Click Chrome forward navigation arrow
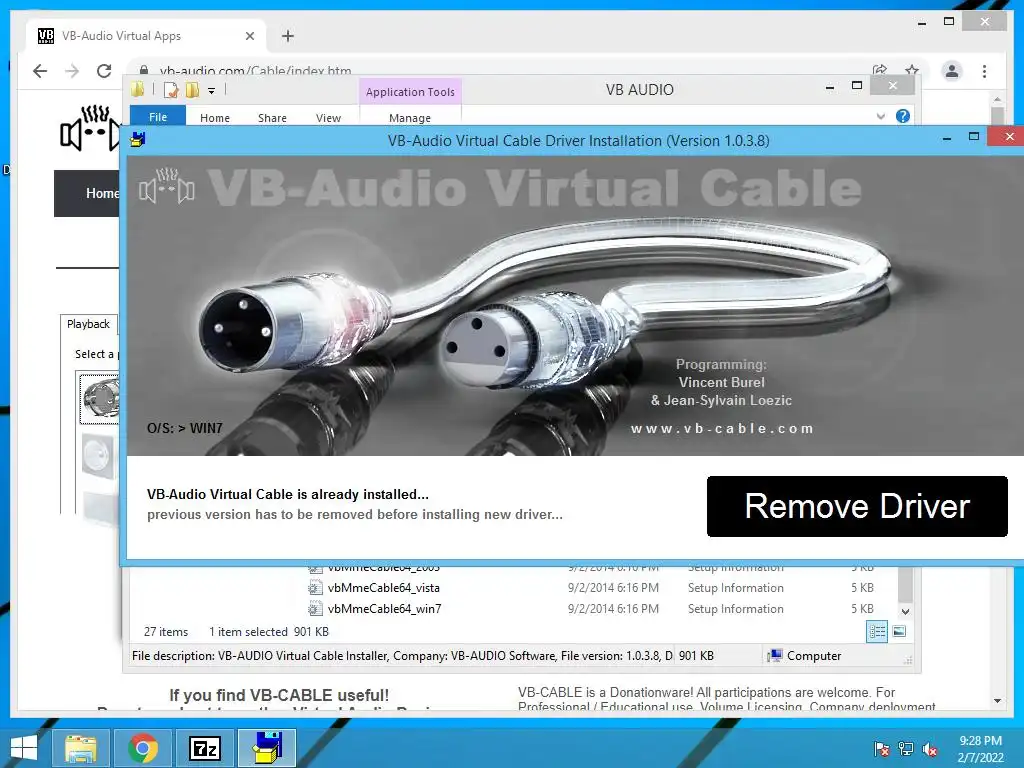This screenshot has height=768, width=1024. 72,71
